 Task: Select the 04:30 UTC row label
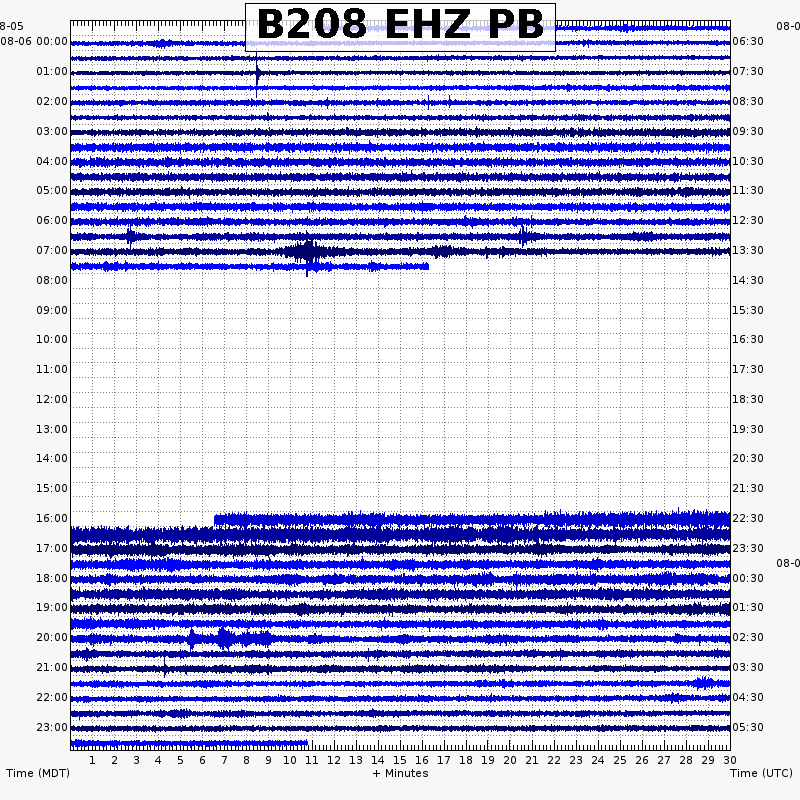(x=748, y=697)
